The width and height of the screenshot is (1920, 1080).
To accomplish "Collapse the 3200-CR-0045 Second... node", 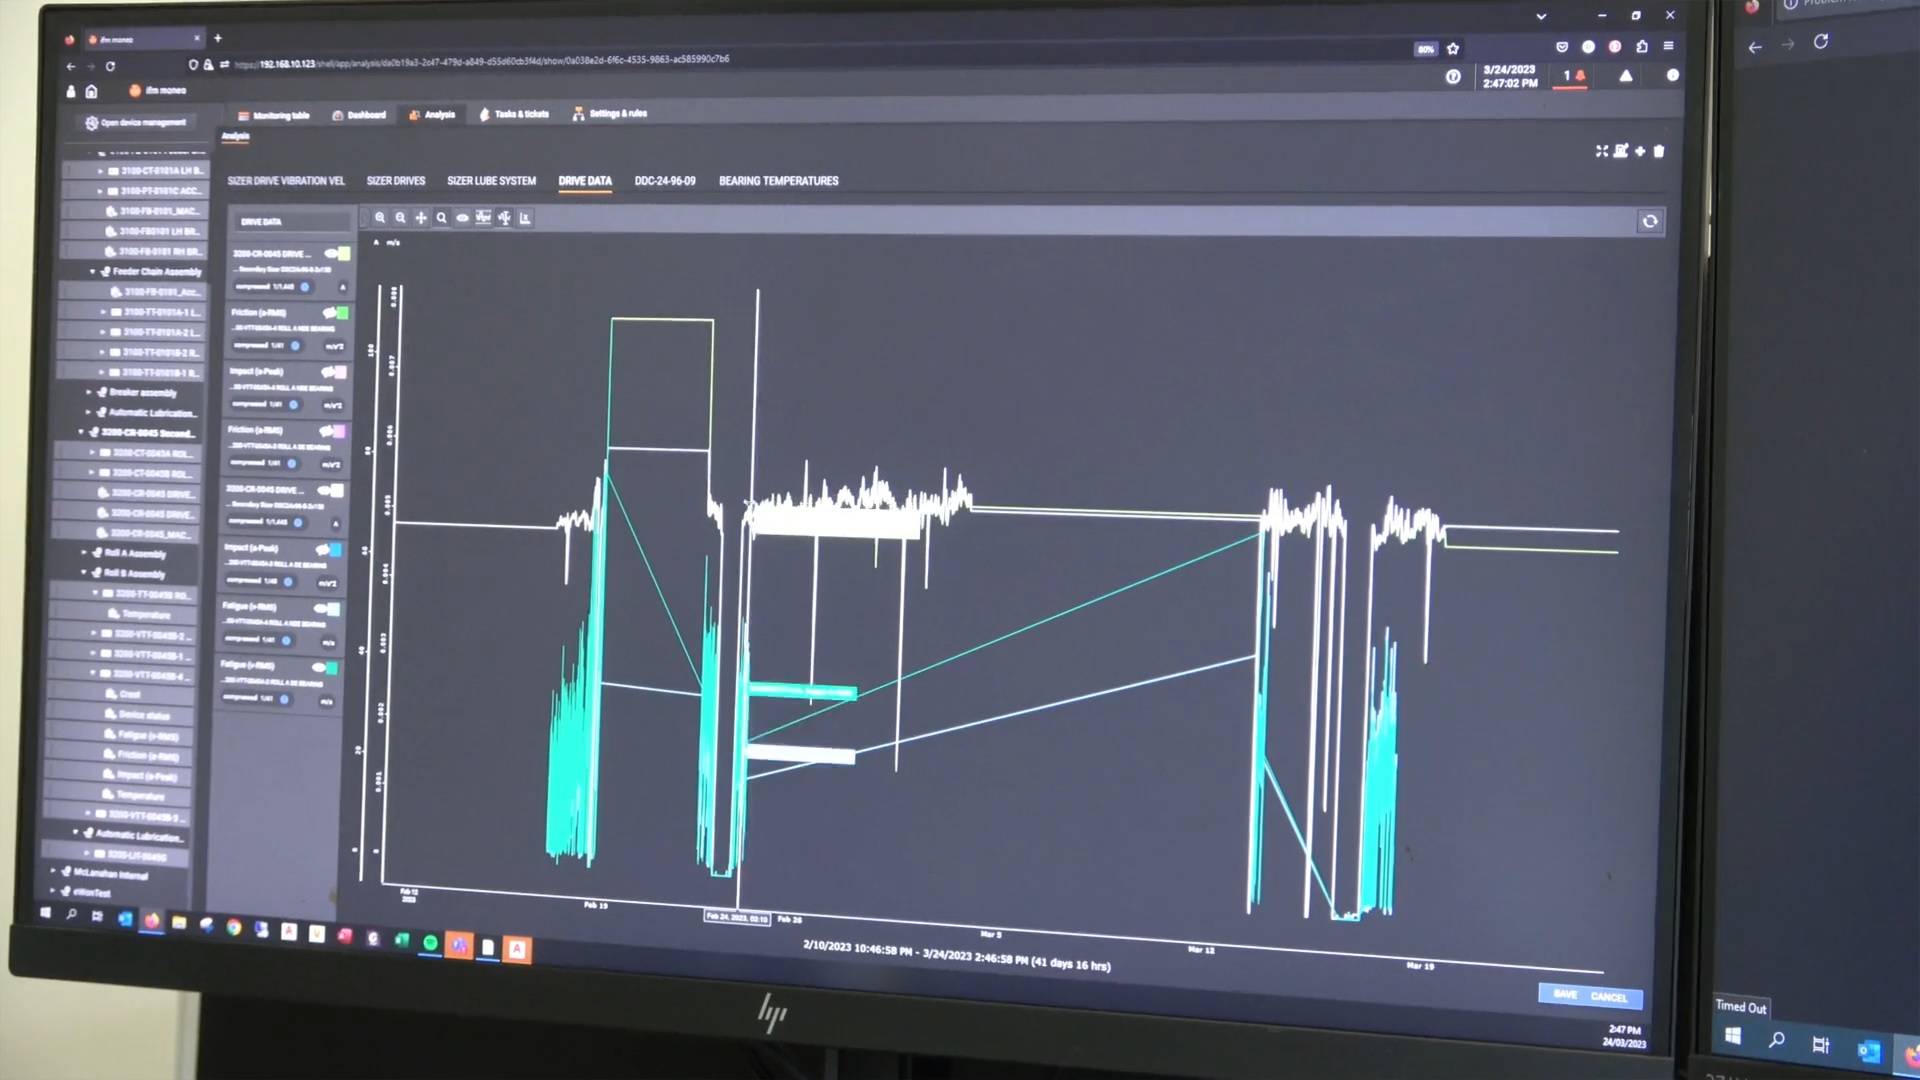I will (81, 432).
